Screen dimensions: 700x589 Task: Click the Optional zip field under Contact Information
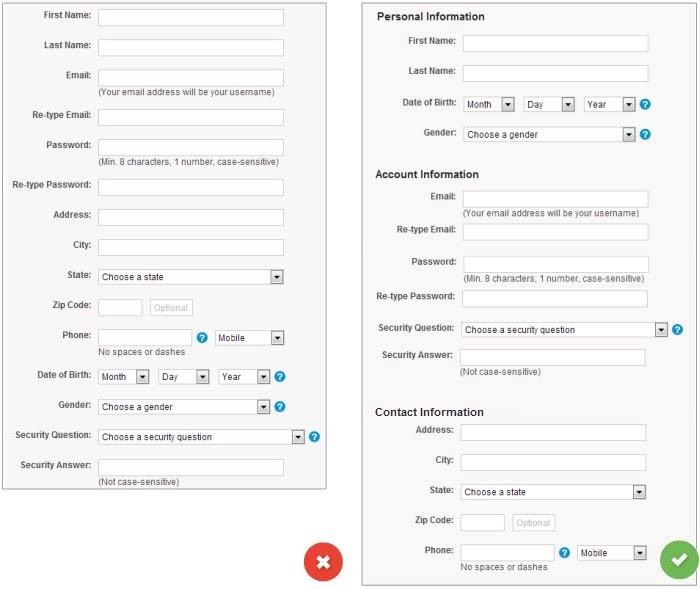533,522
